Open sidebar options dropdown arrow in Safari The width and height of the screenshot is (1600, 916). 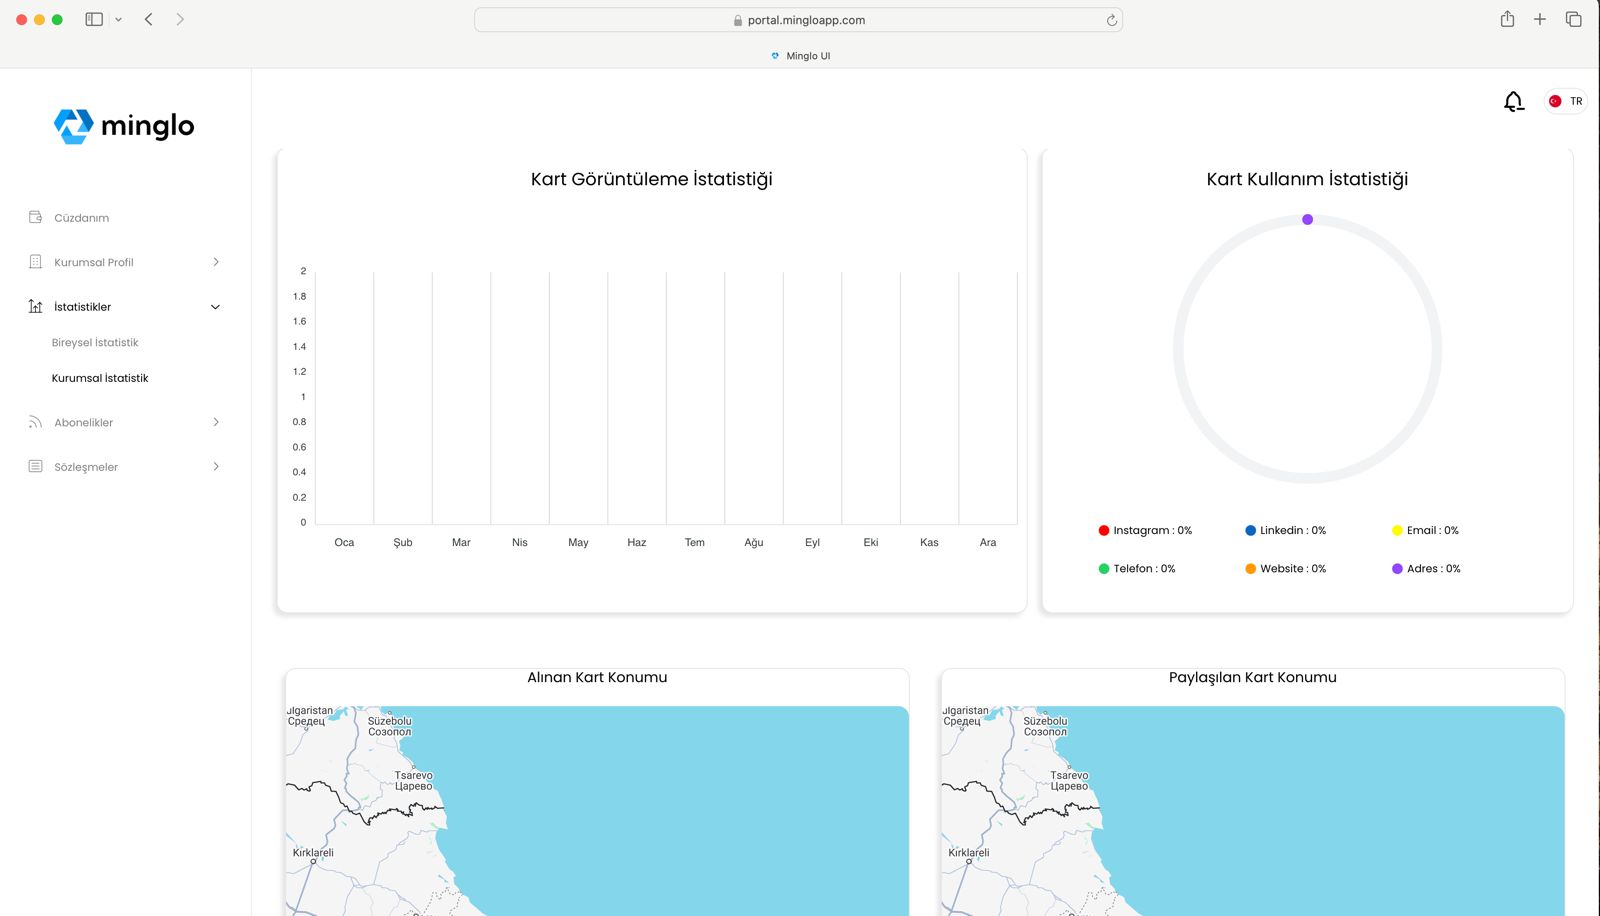(x=118, y=19)
